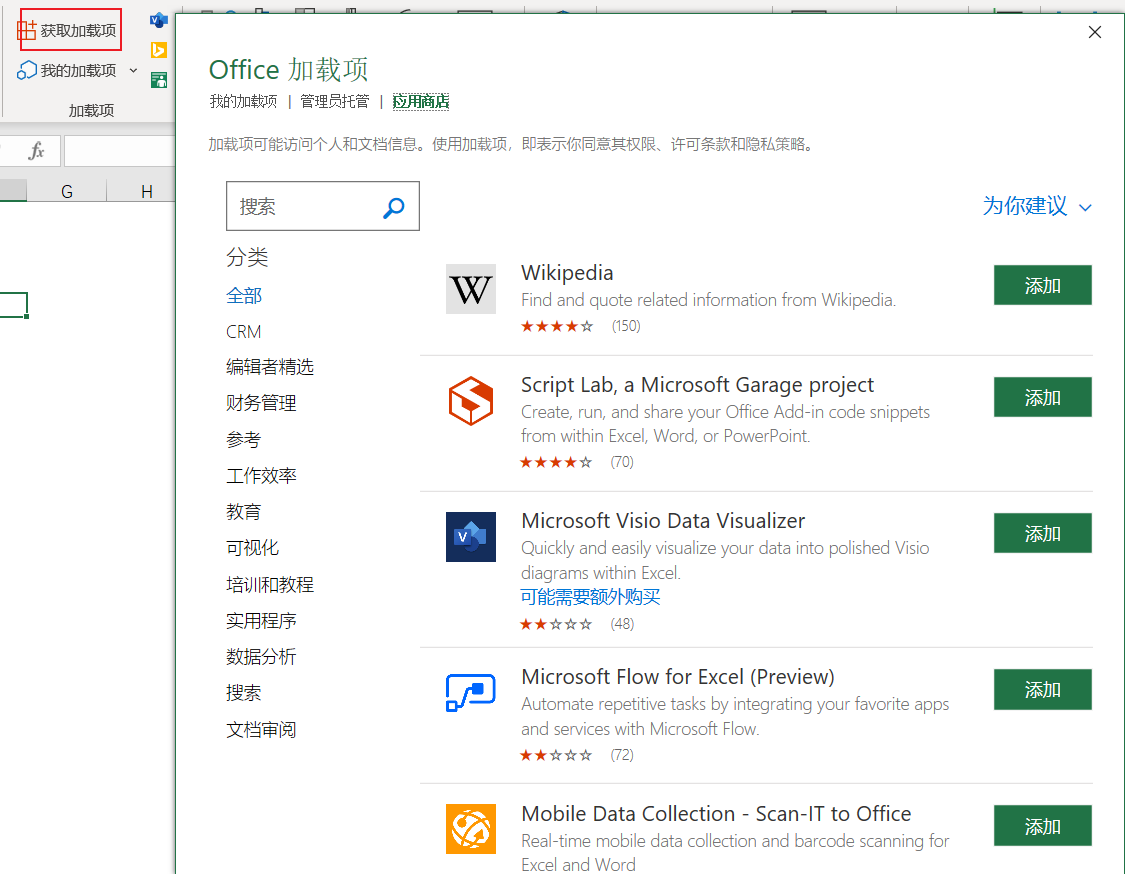Add Mobile Data Collection Scan-IT add-in
This screenshot has width=1125, height=874.
coord(1042,826)
